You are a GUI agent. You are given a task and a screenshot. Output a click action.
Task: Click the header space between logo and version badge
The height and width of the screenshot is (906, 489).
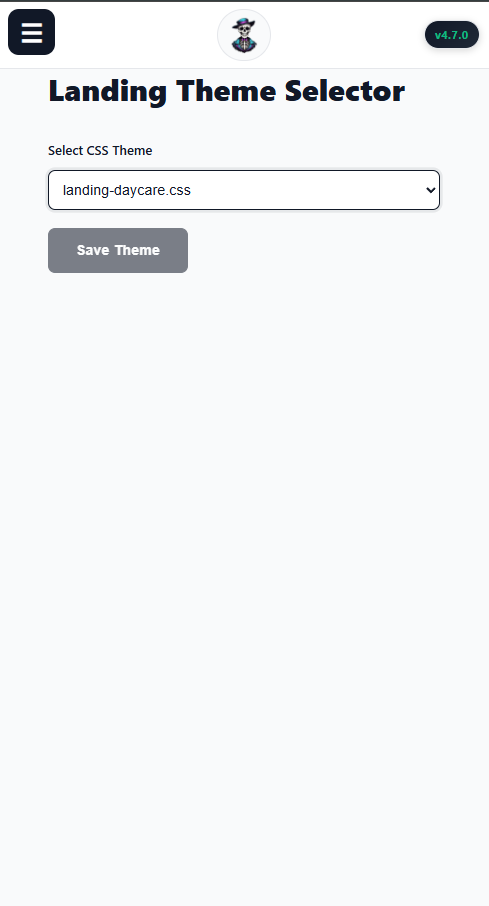coord(347,35)
